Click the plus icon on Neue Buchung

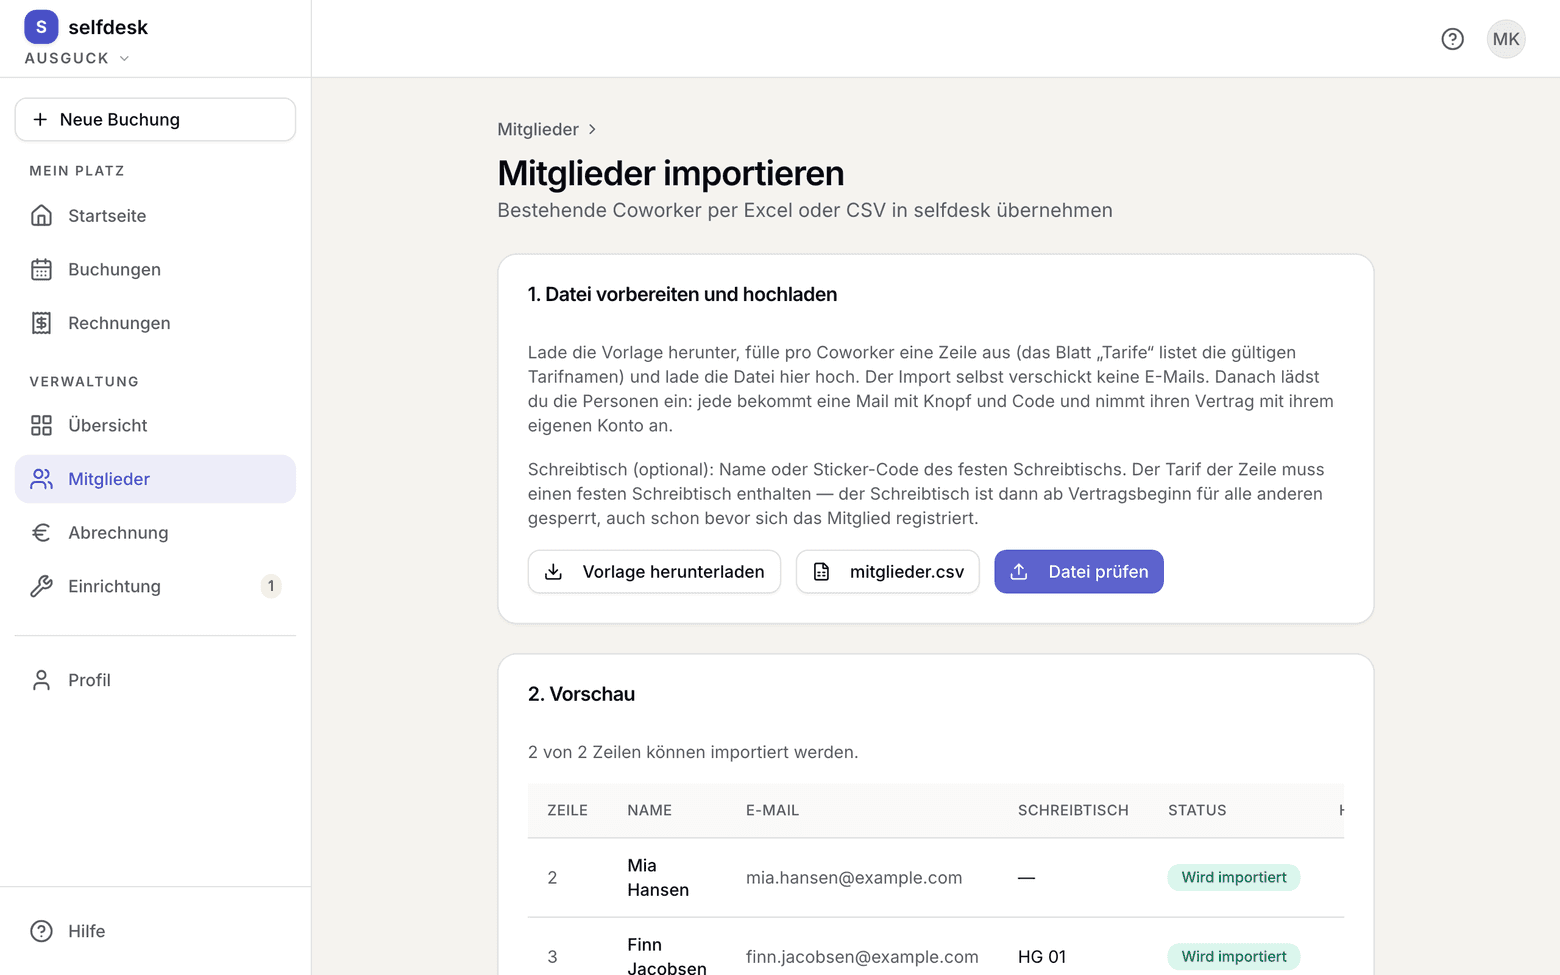pos(40,120)
